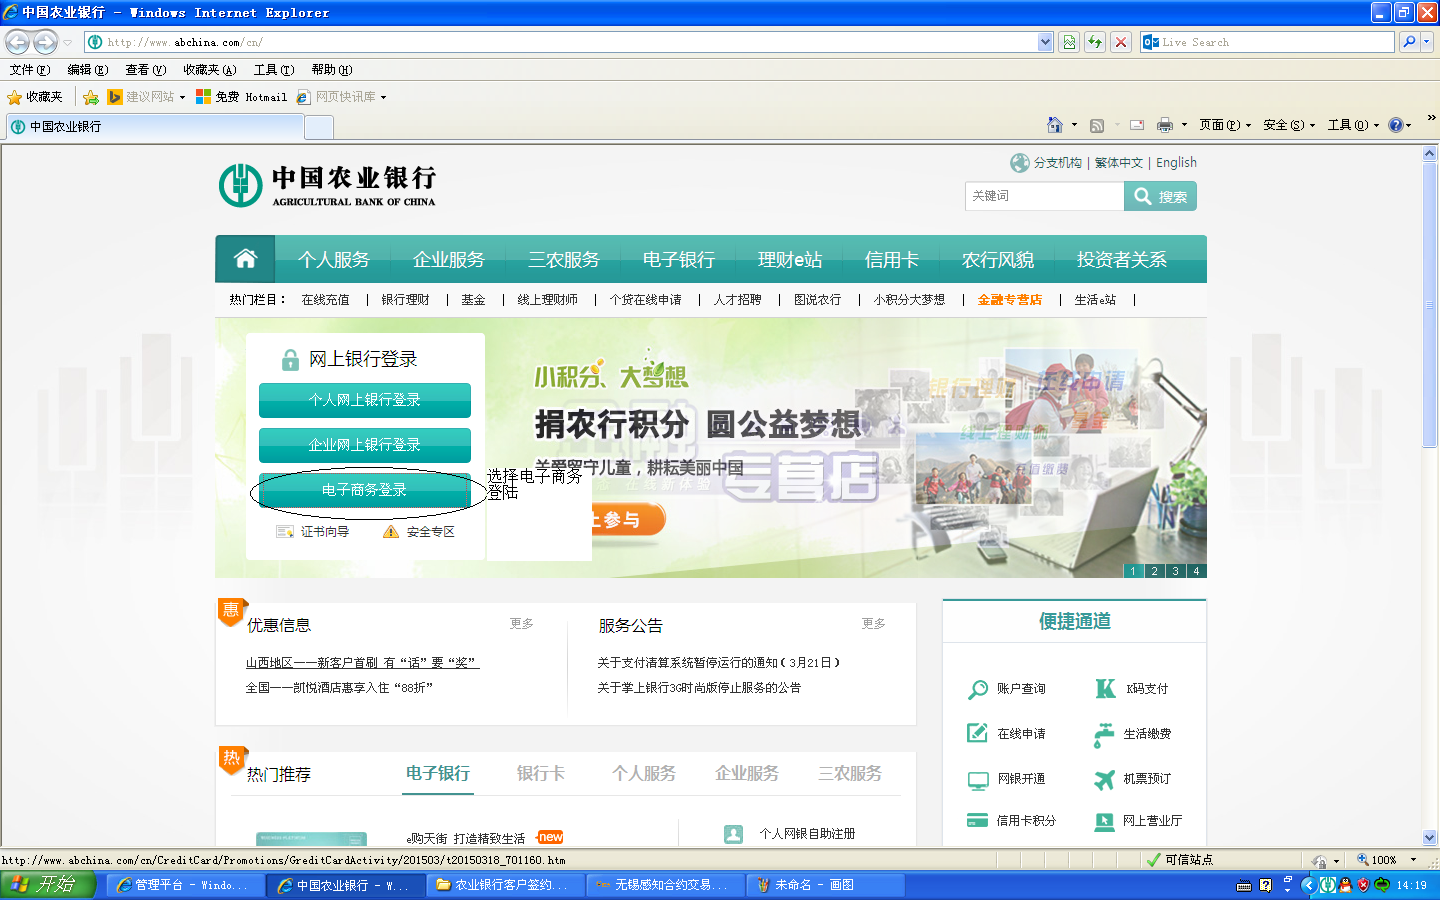Click the IE Refresh icon
The height and width of the screenshot is (900, 1440).
1095,42
